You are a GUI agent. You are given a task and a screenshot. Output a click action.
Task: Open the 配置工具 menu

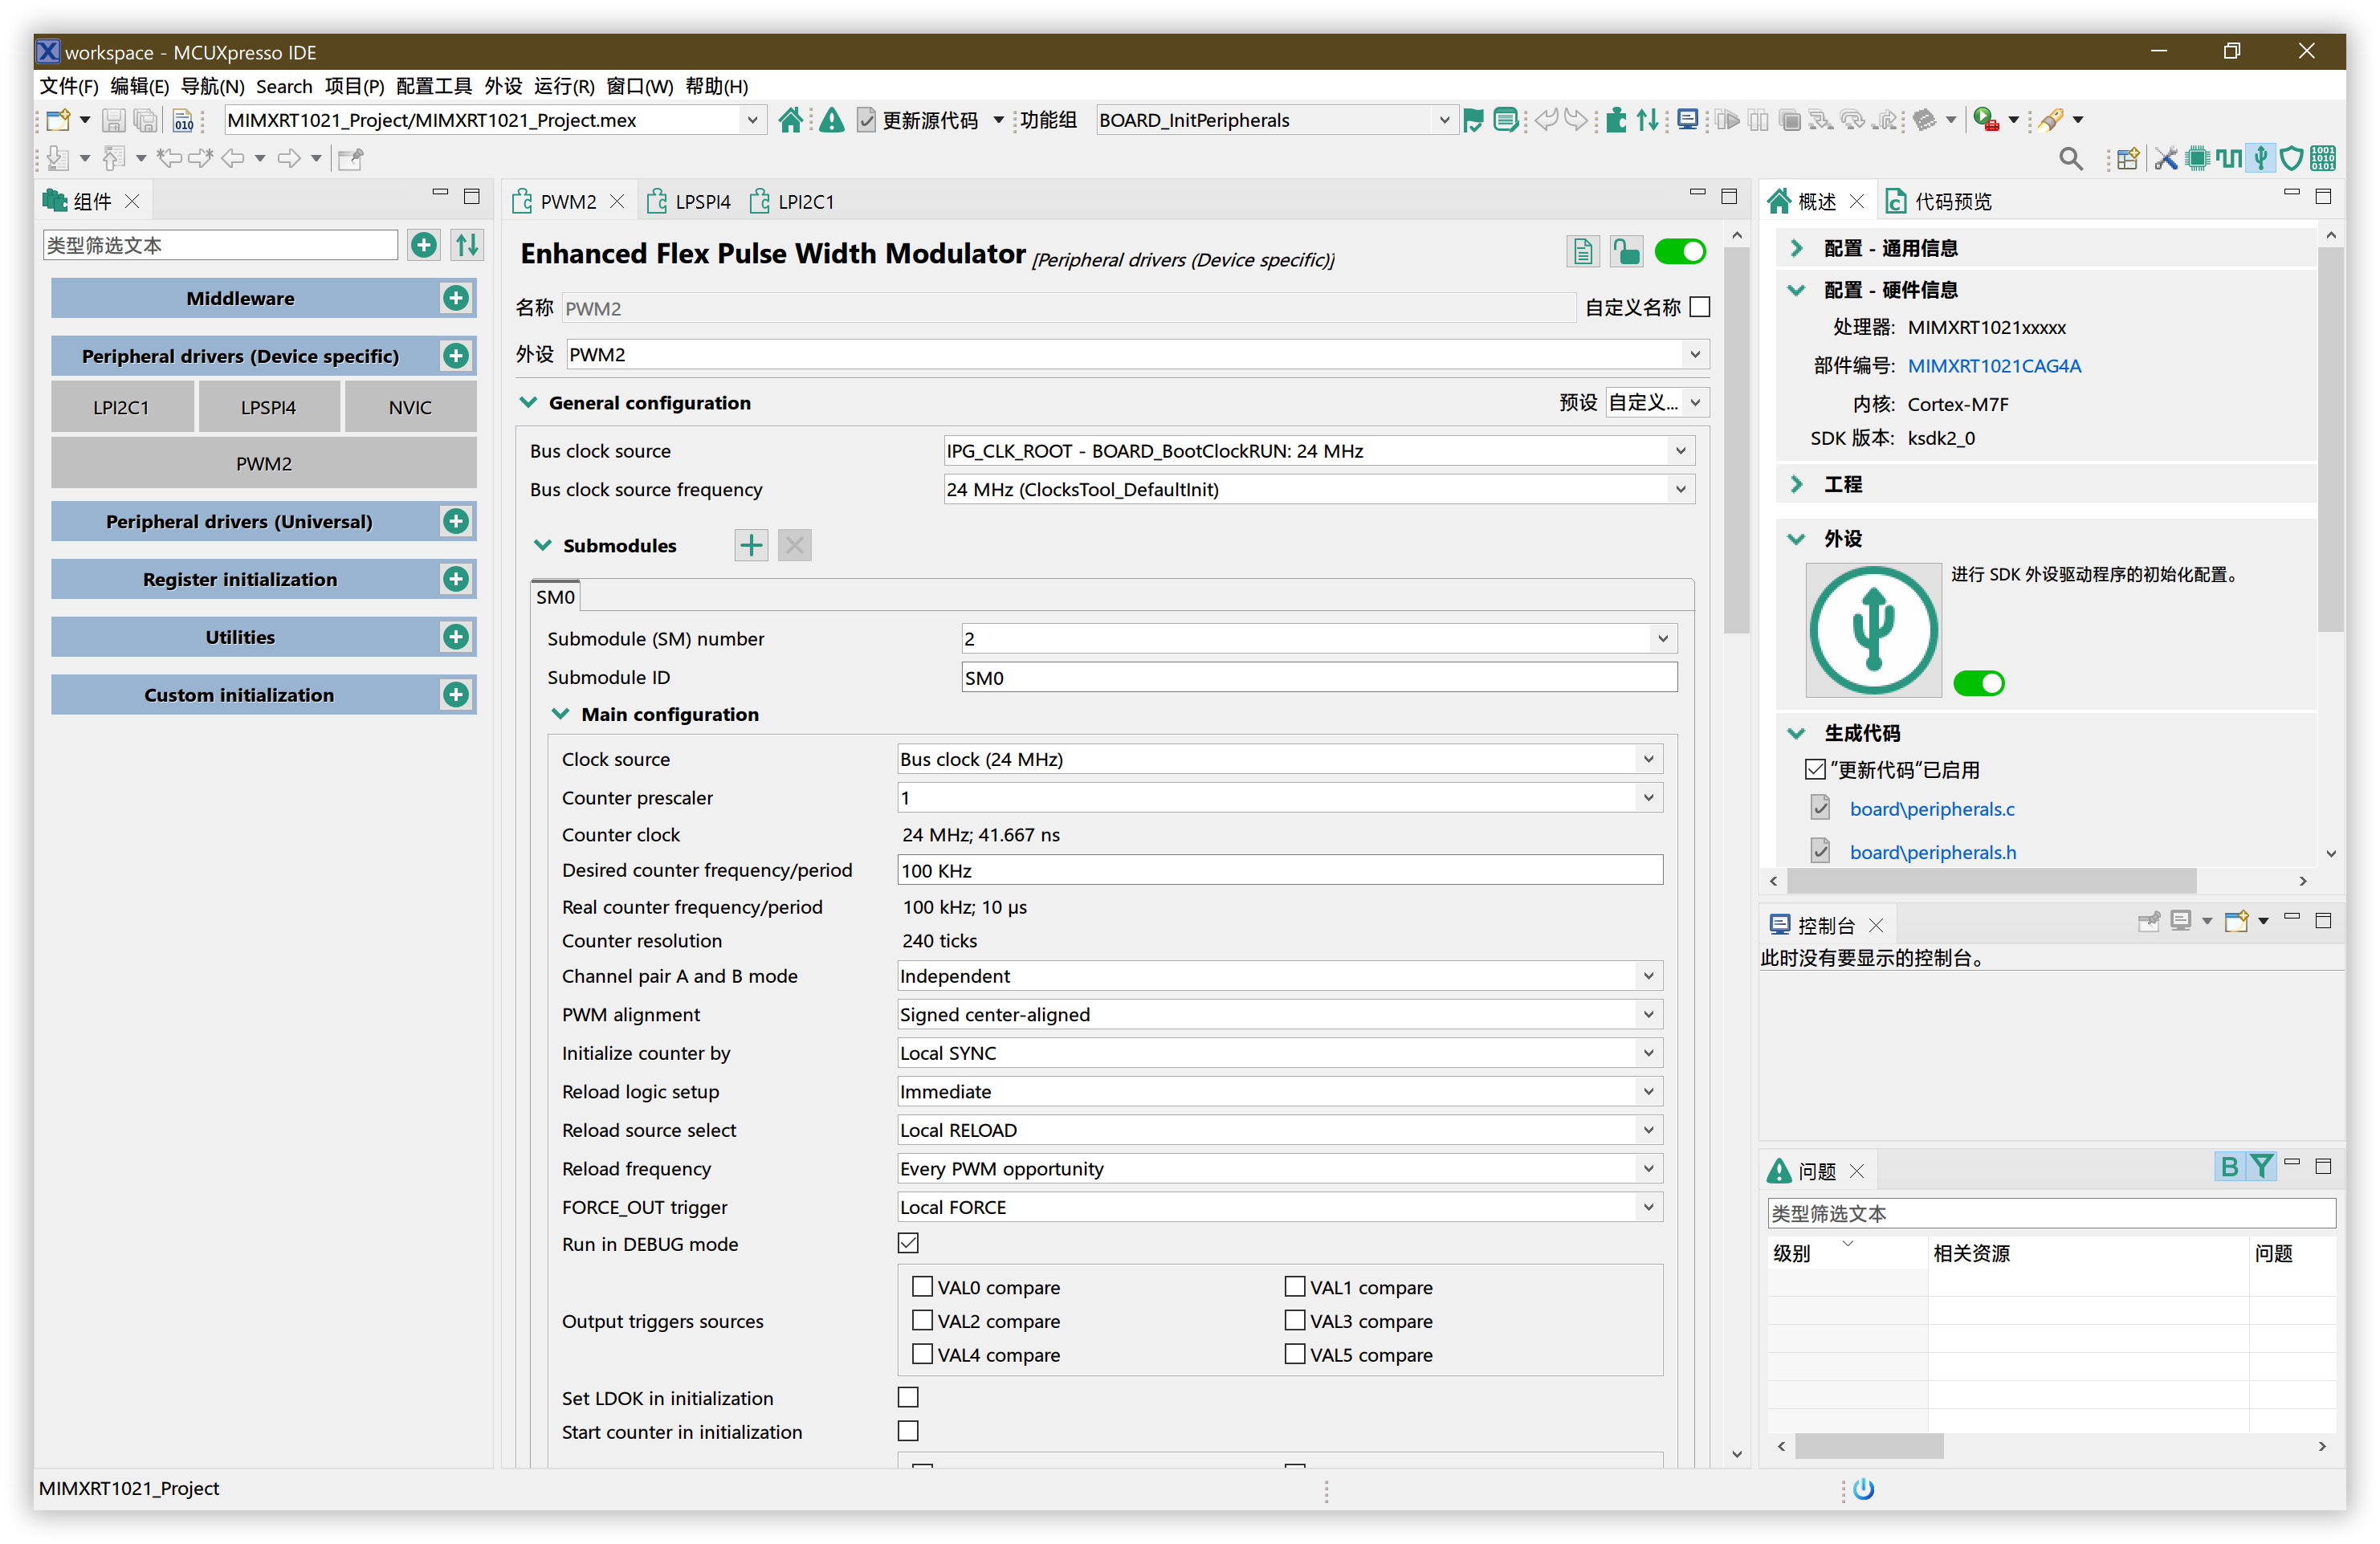tap(433, 86)
